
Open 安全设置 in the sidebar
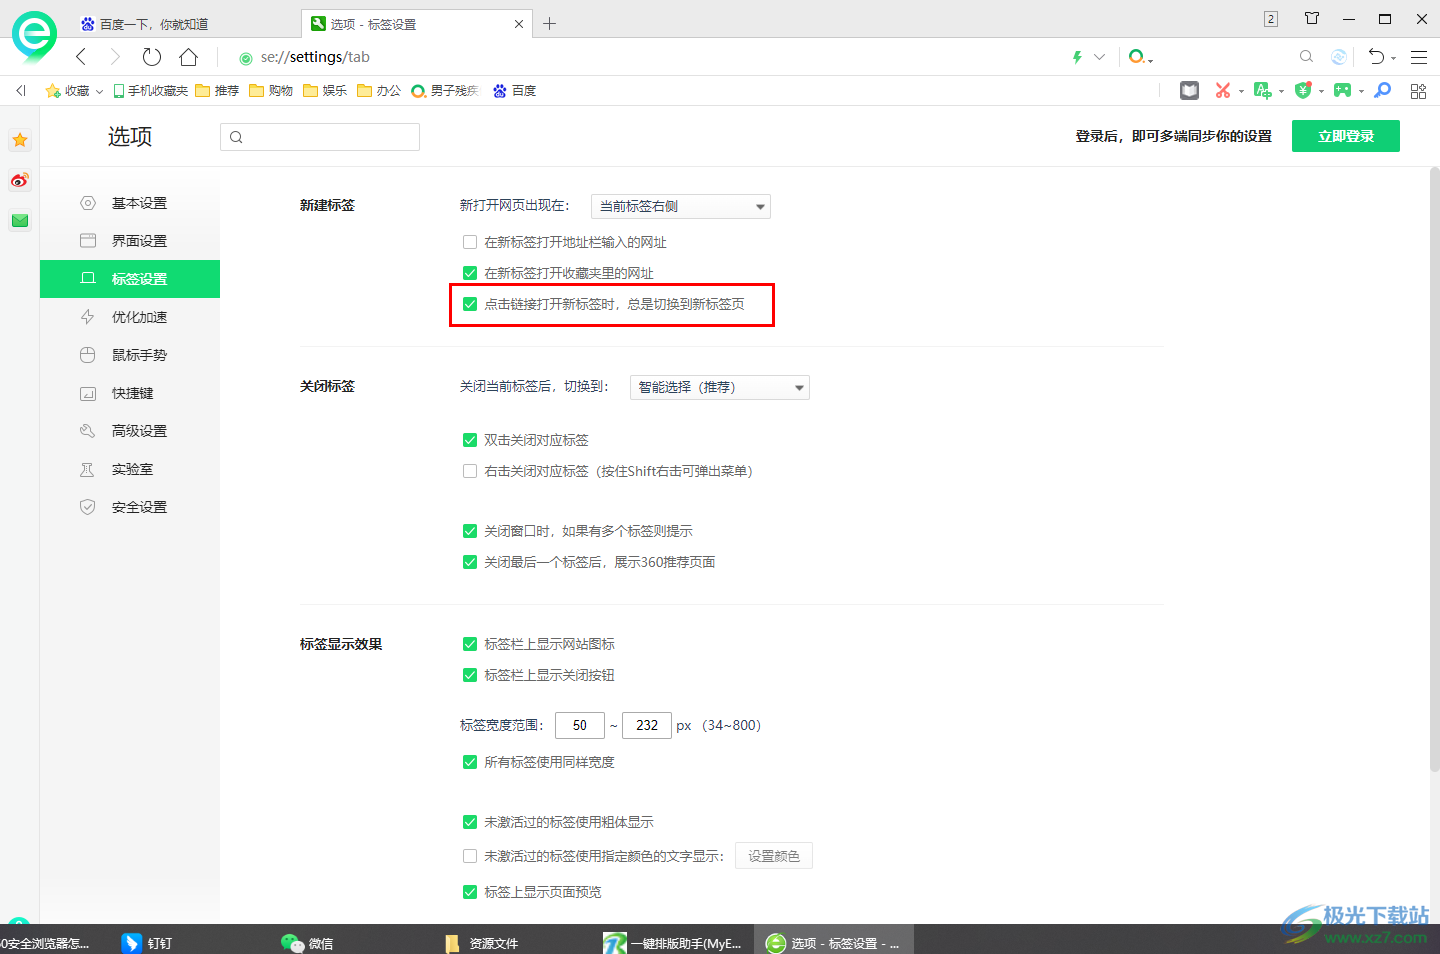(130, 507)
